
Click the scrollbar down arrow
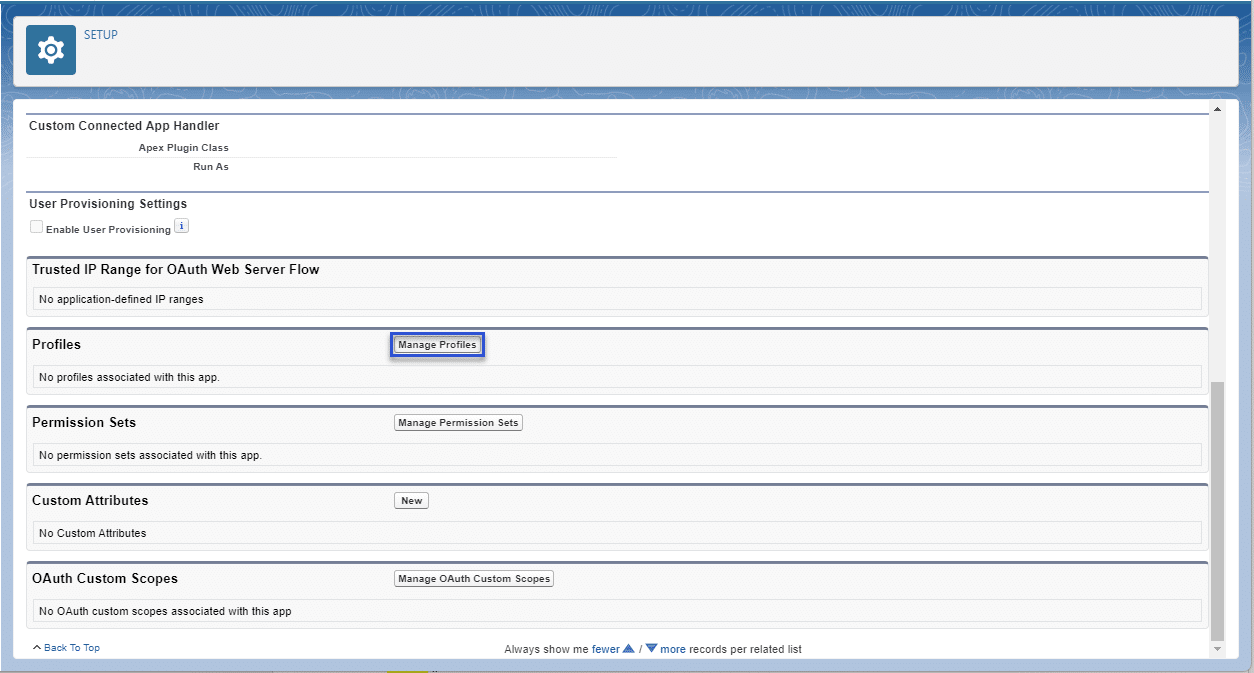point(1217,648)
